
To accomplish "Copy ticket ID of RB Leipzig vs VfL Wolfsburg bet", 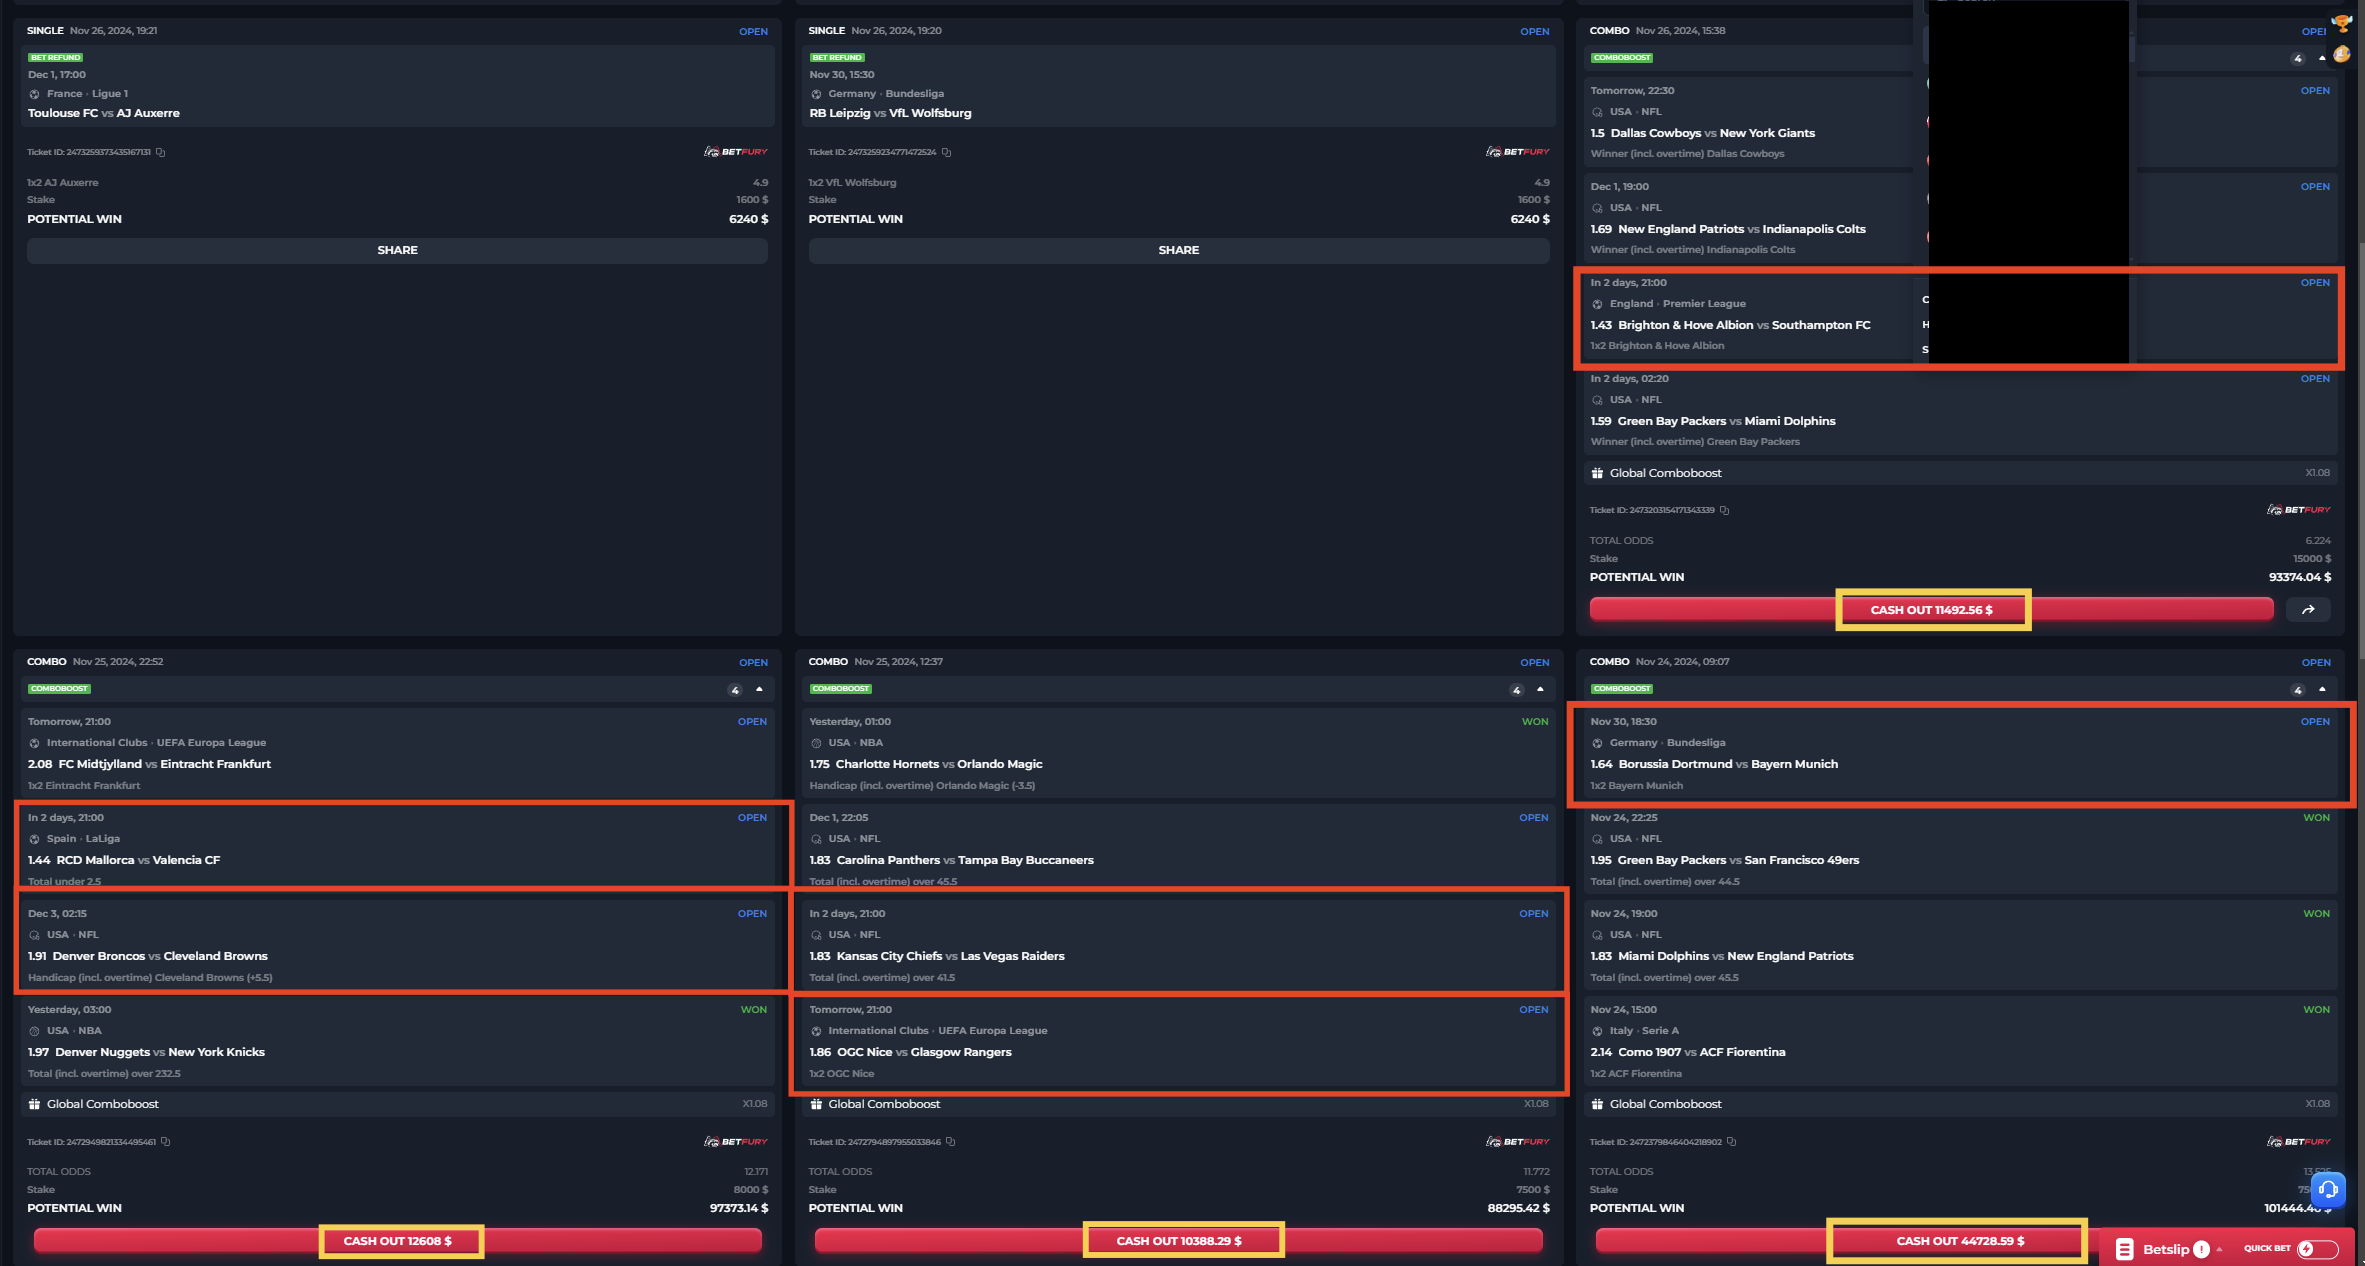I will [x=946, y=152].
